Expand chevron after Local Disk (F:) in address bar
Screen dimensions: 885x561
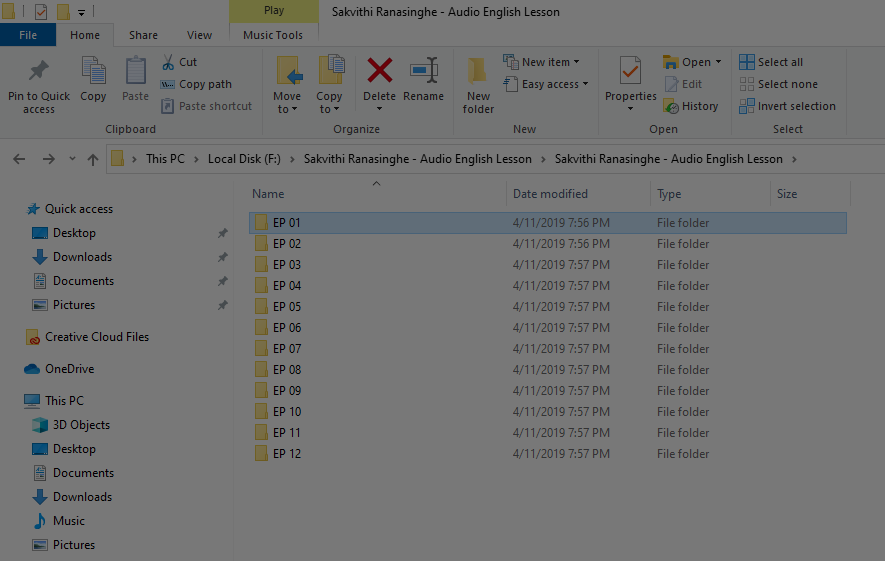292,159
